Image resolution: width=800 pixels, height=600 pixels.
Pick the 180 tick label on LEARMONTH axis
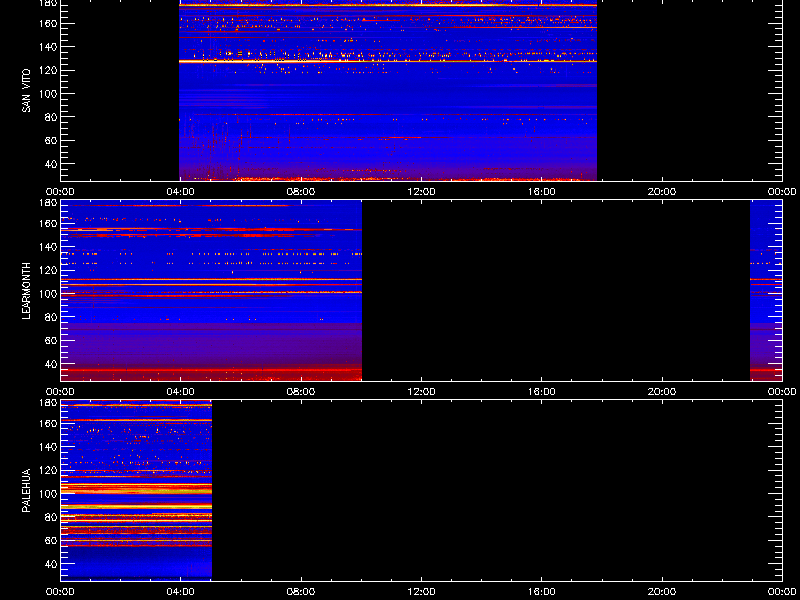click(x=49, y=203)
